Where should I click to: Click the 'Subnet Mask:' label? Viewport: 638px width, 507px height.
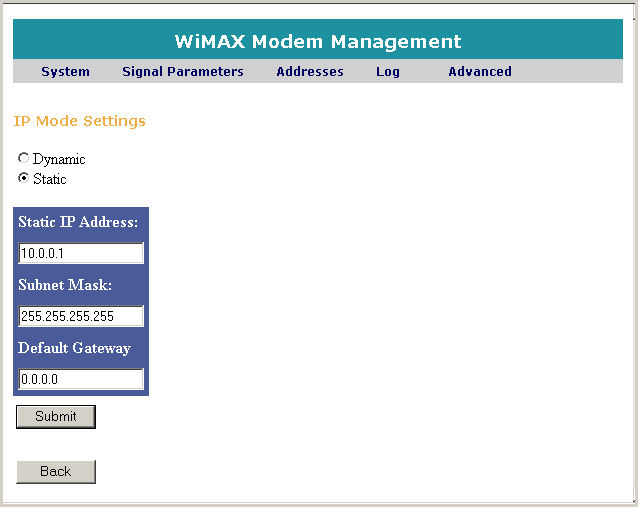point(65,285)
